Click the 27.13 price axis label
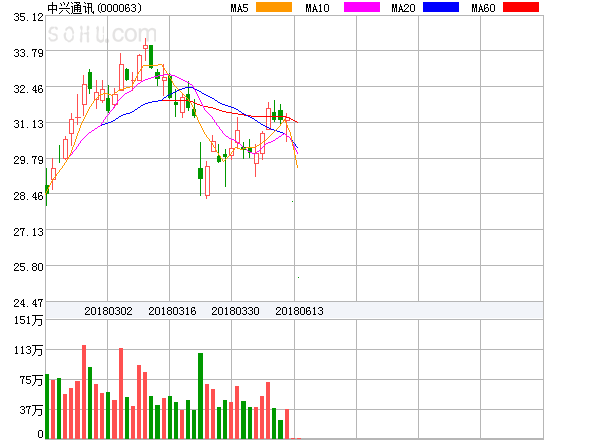This screenshot has height=440, width=600. tap(28, 232)
